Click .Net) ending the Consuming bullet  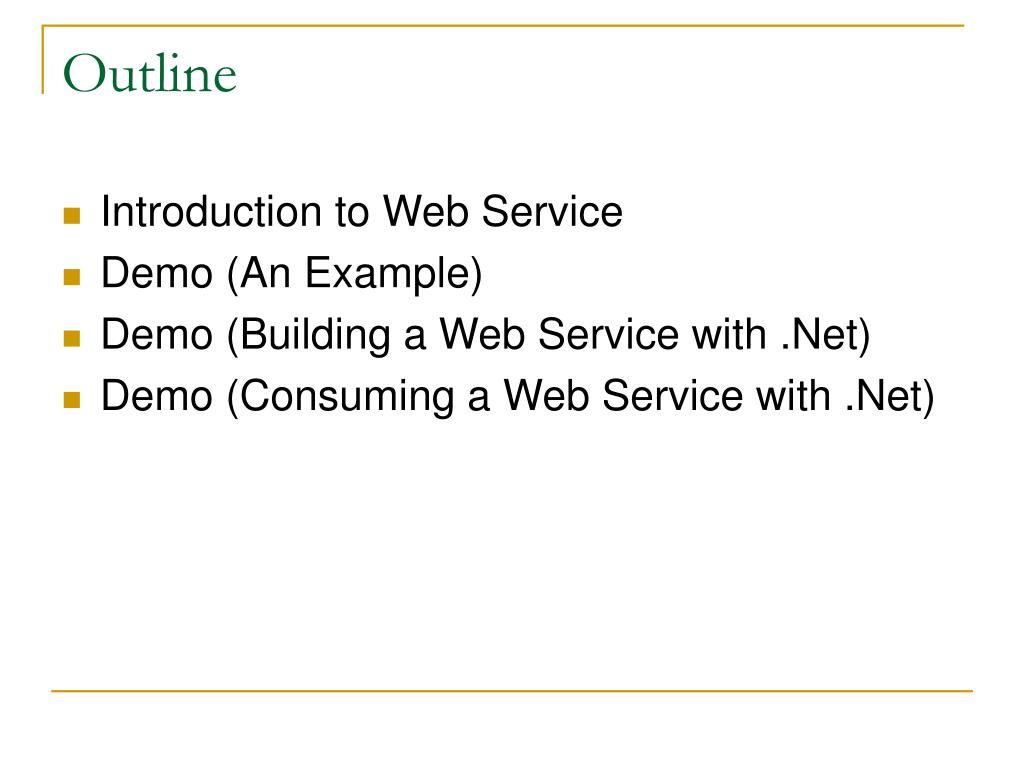889,397
